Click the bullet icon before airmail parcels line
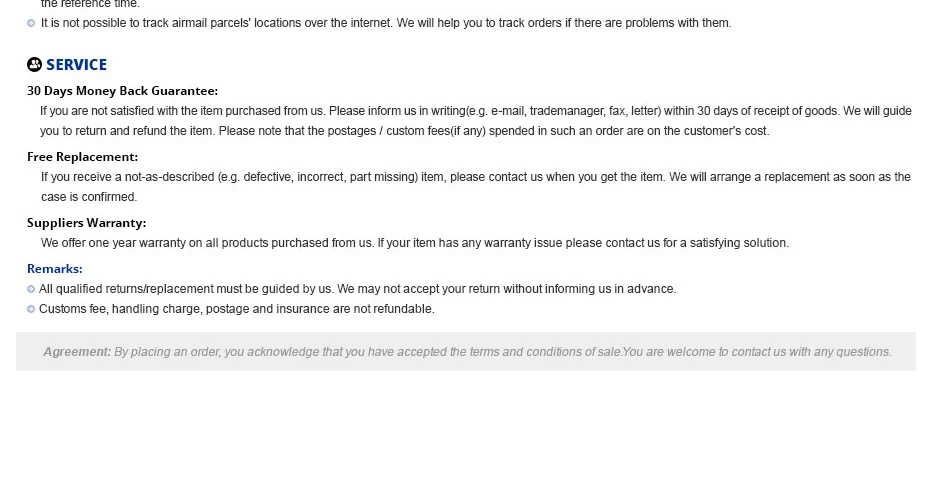 [x=31, y=23]
